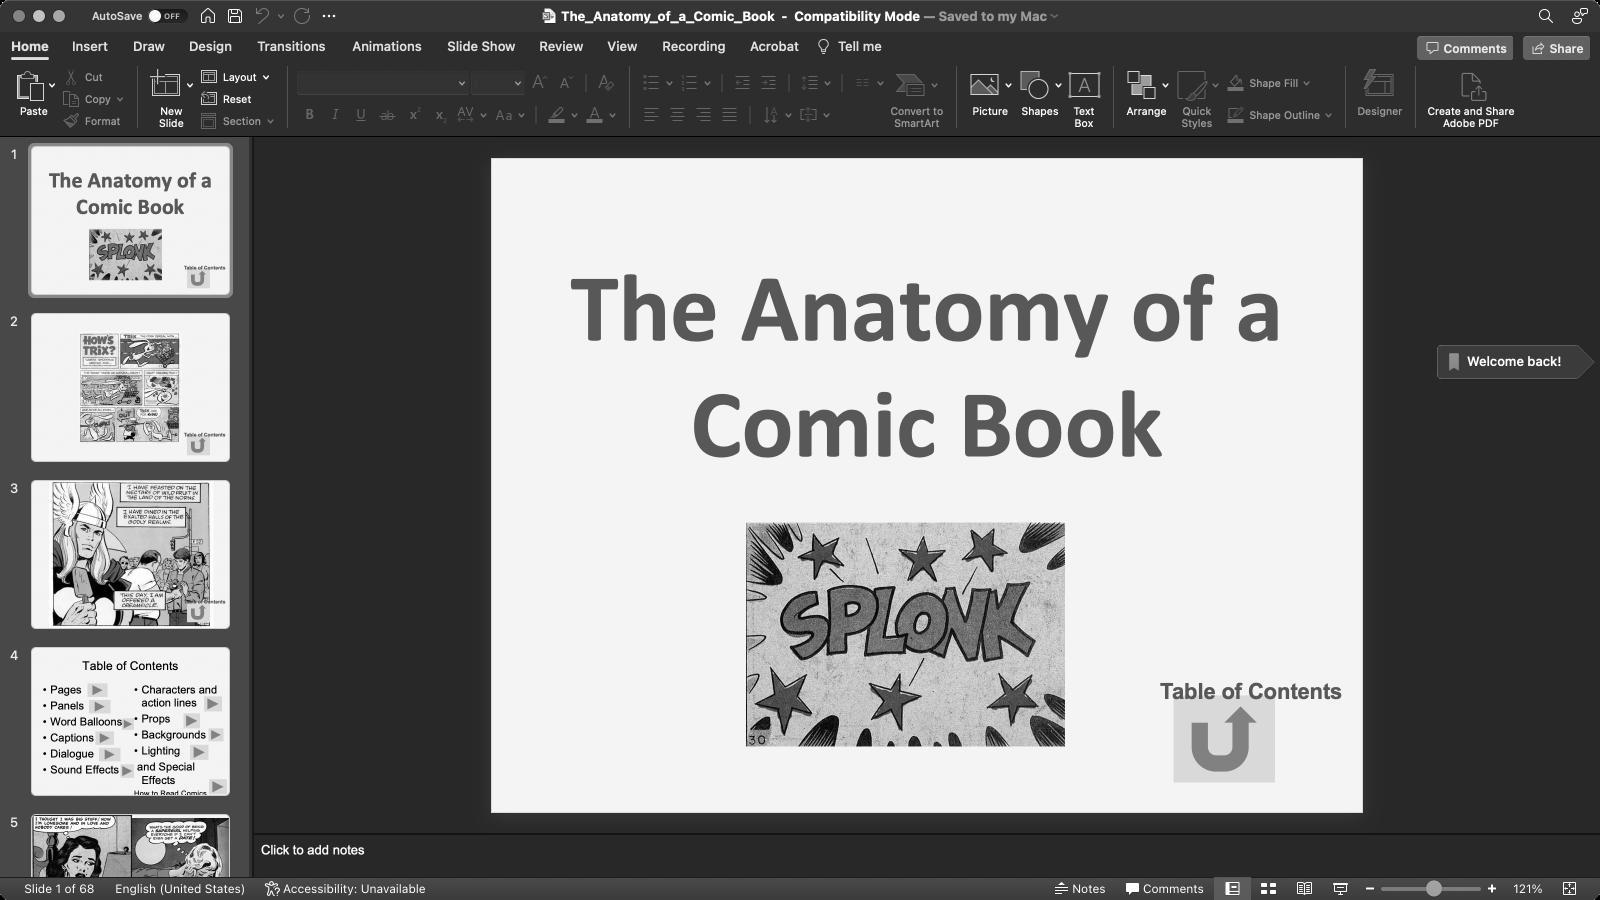Toggle Normal view button

(x=1232, y=888)
